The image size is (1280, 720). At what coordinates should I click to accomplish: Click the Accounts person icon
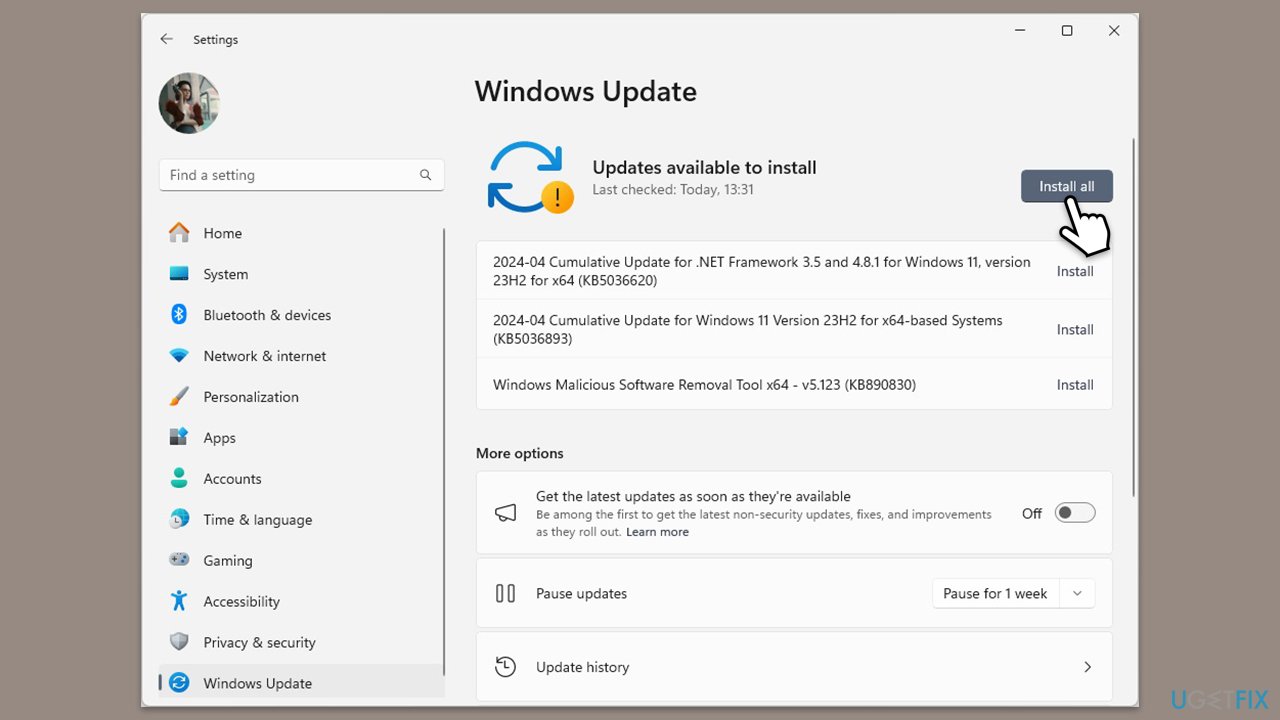tap(179, 479)
